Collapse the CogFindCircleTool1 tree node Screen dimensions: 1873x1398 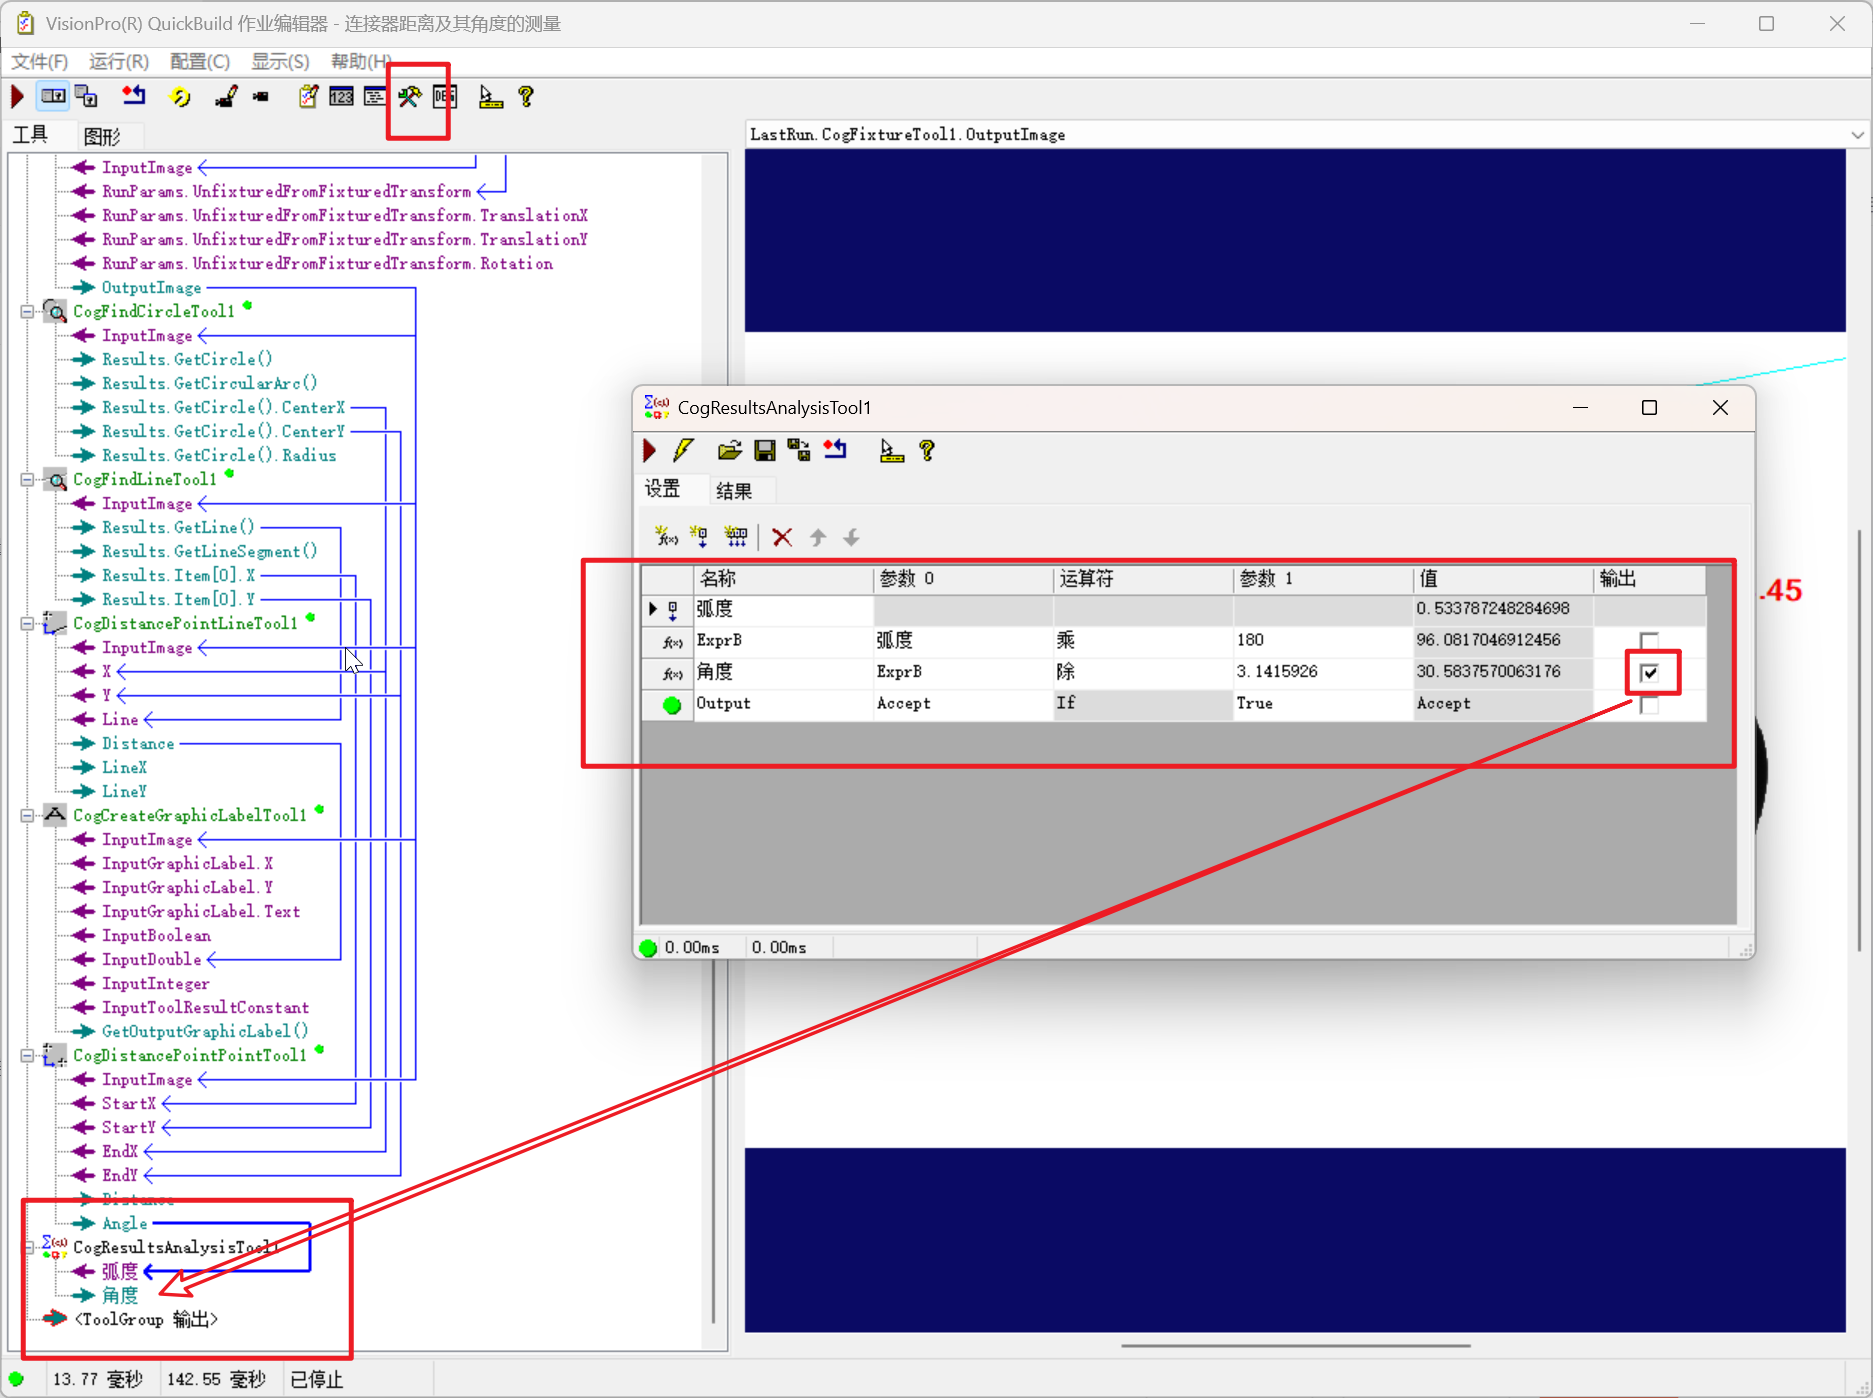pyautogui.click(x=28, y=312)
